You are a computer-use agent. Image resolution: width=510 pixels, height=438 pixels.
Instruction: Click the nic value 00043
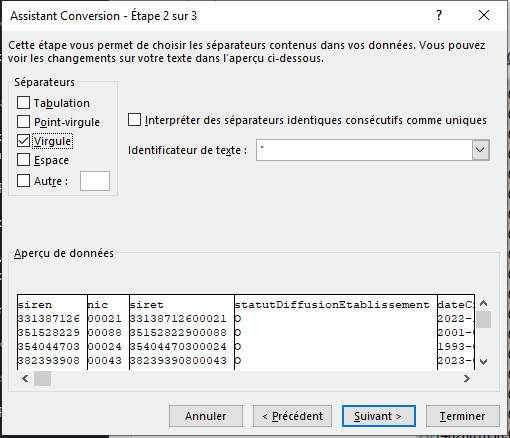105,361
